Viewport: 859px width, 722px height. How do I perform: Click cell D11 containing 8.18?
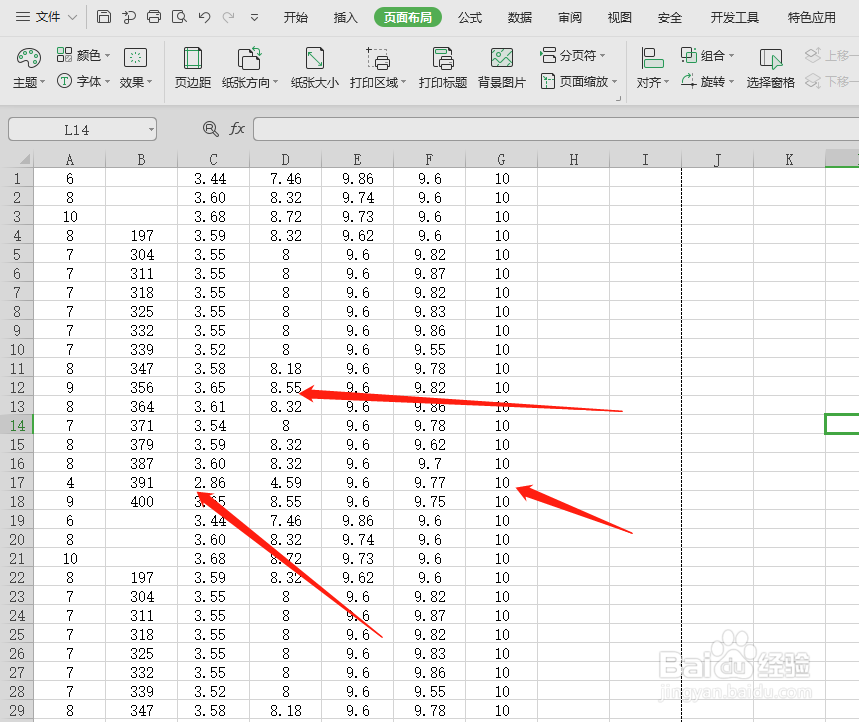click(x=285, y=369)
